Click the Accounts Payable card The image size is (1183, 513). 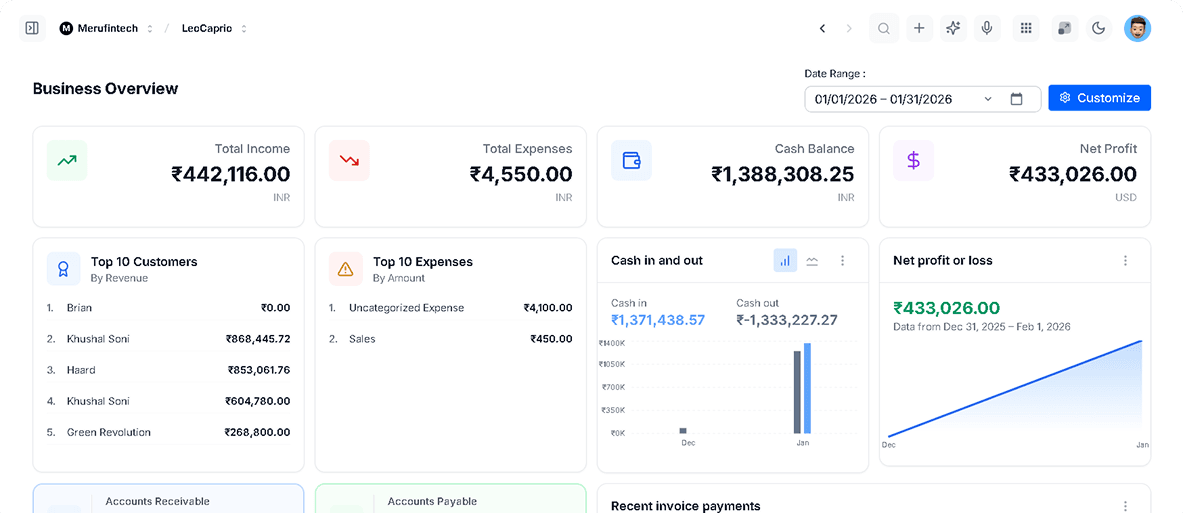tap(450, 499)
